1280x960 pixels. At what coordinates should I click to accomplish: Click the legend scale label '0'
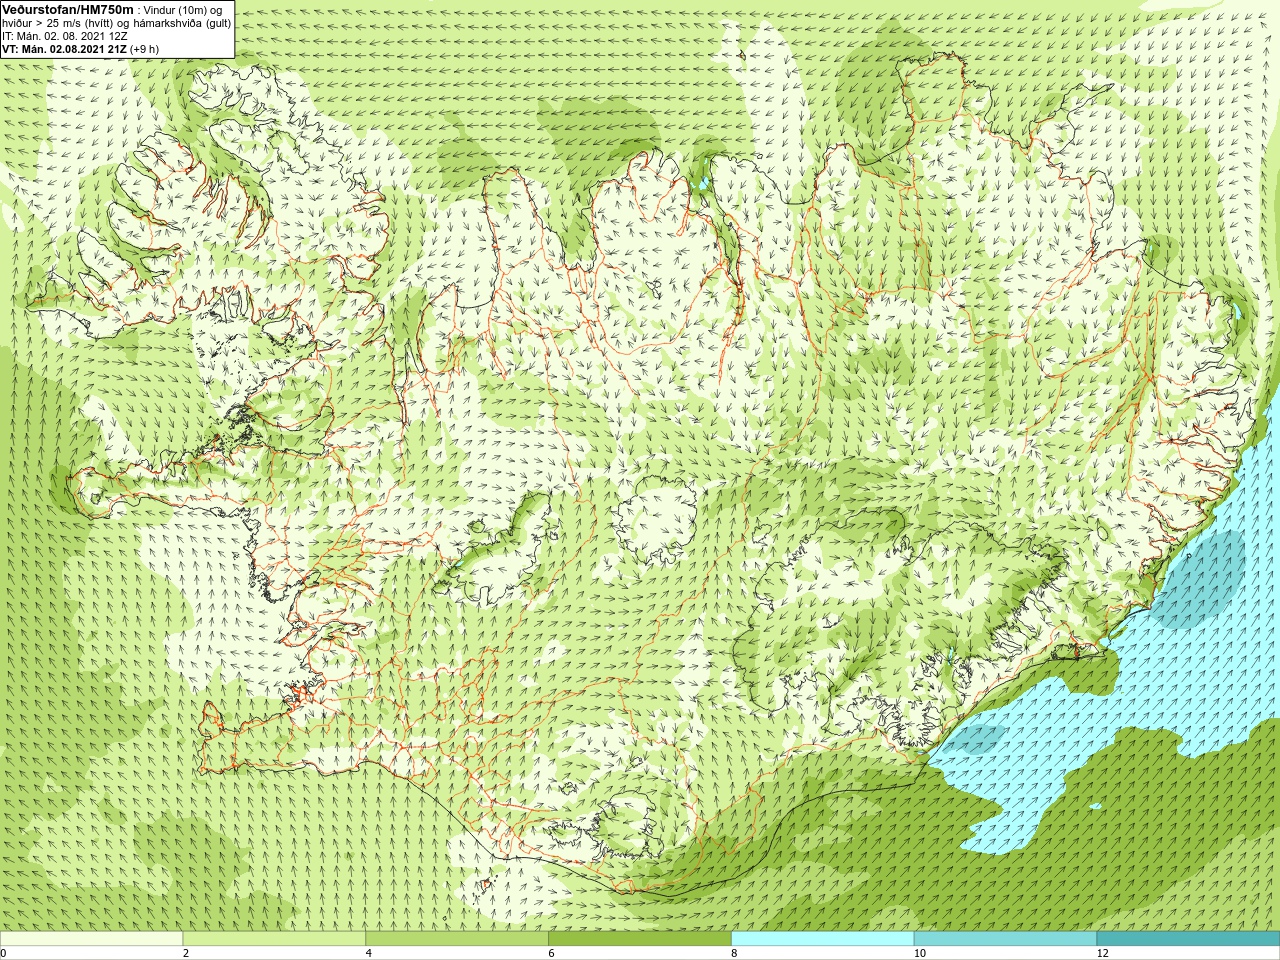pyautogui.click(x=4, y=953)
